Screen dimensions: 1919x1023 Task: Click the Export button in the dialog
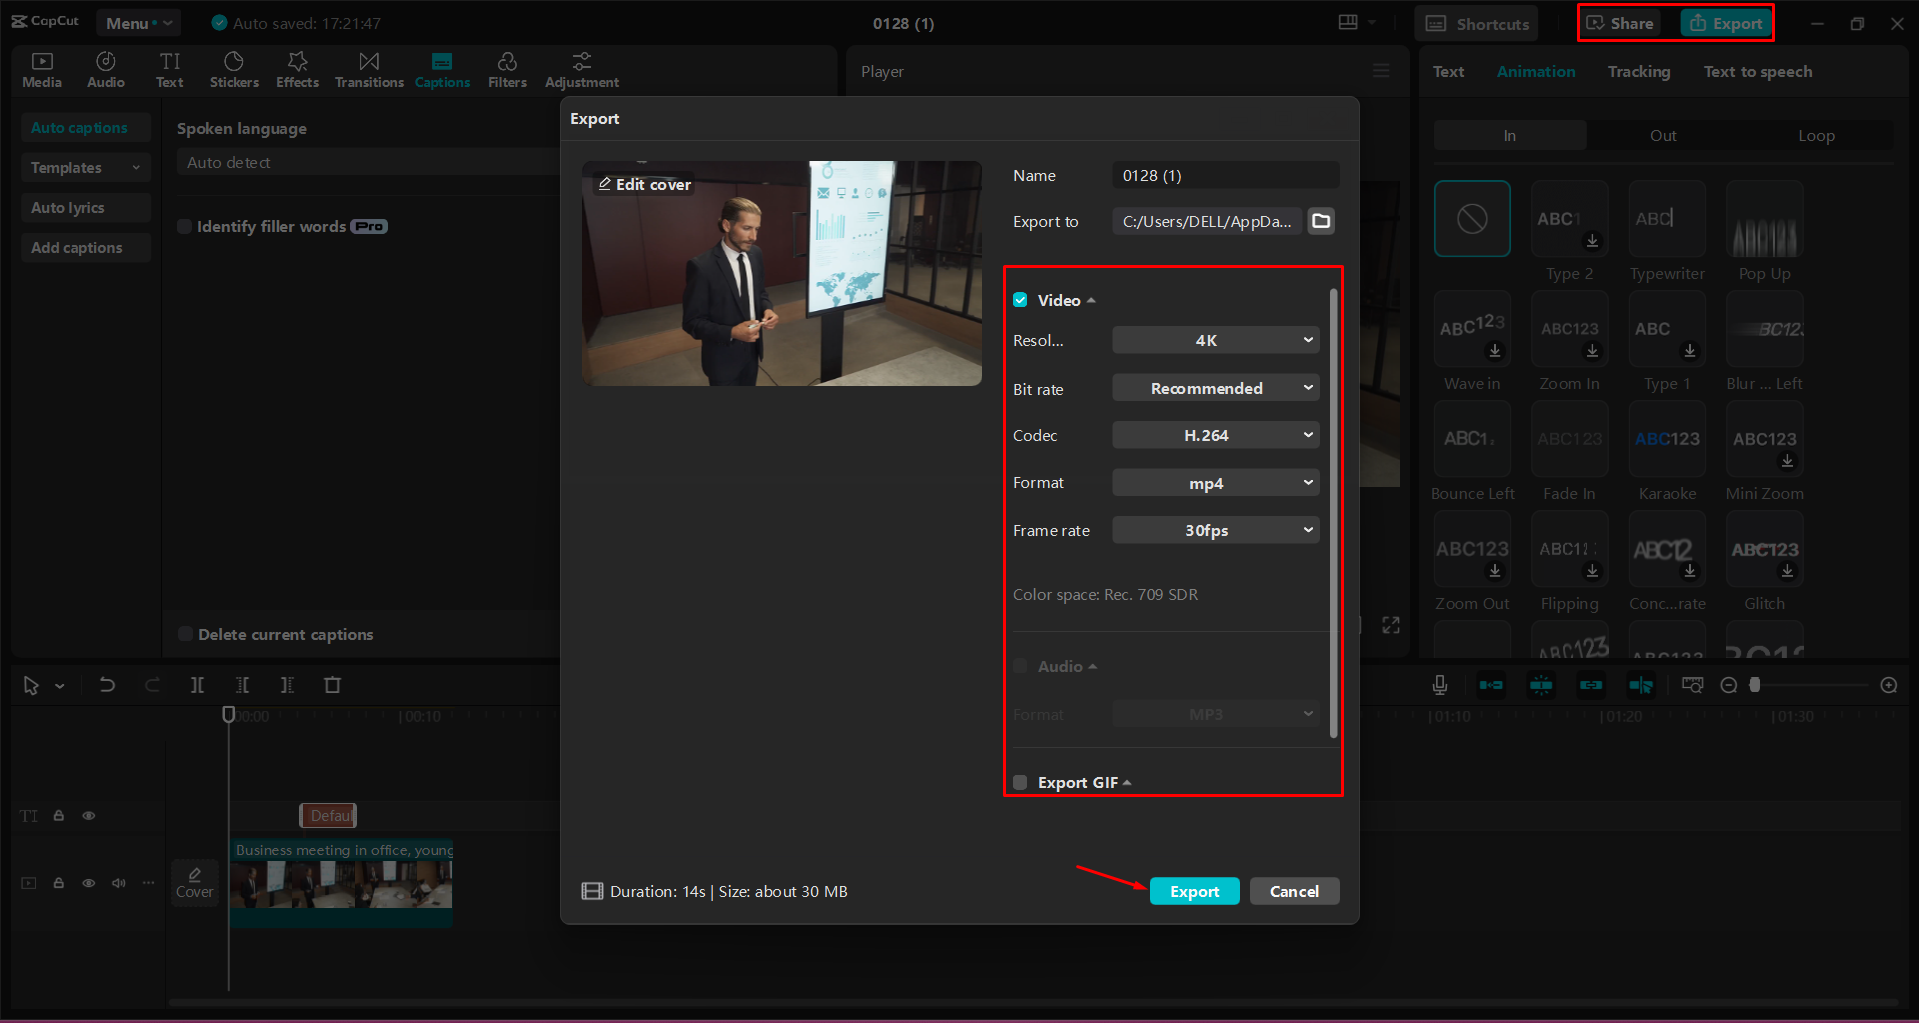(1194, 891)
